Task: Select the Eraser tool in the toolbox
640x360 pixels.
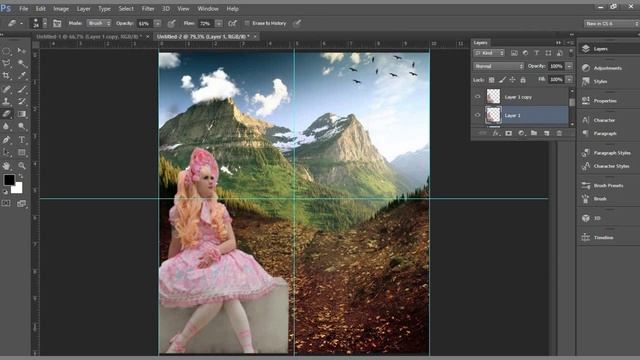Action: pos(7,114)
